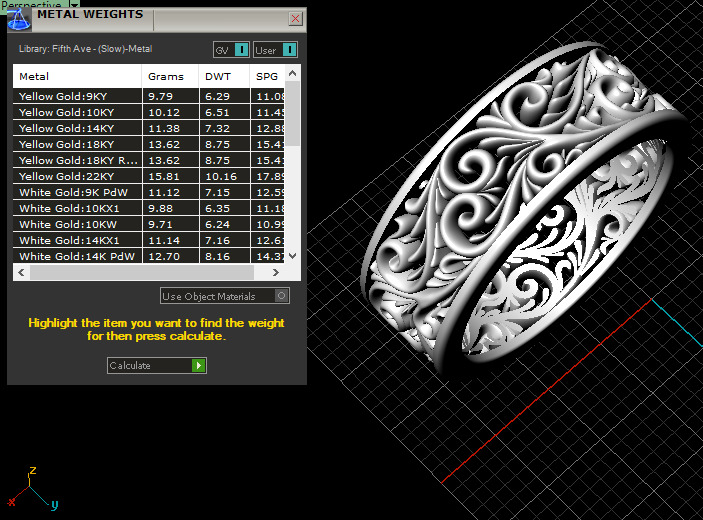Screen dimensions: 703x520
Task: Click right arrow of horizontal scrollbar
Action: click(x=276, y=272)
